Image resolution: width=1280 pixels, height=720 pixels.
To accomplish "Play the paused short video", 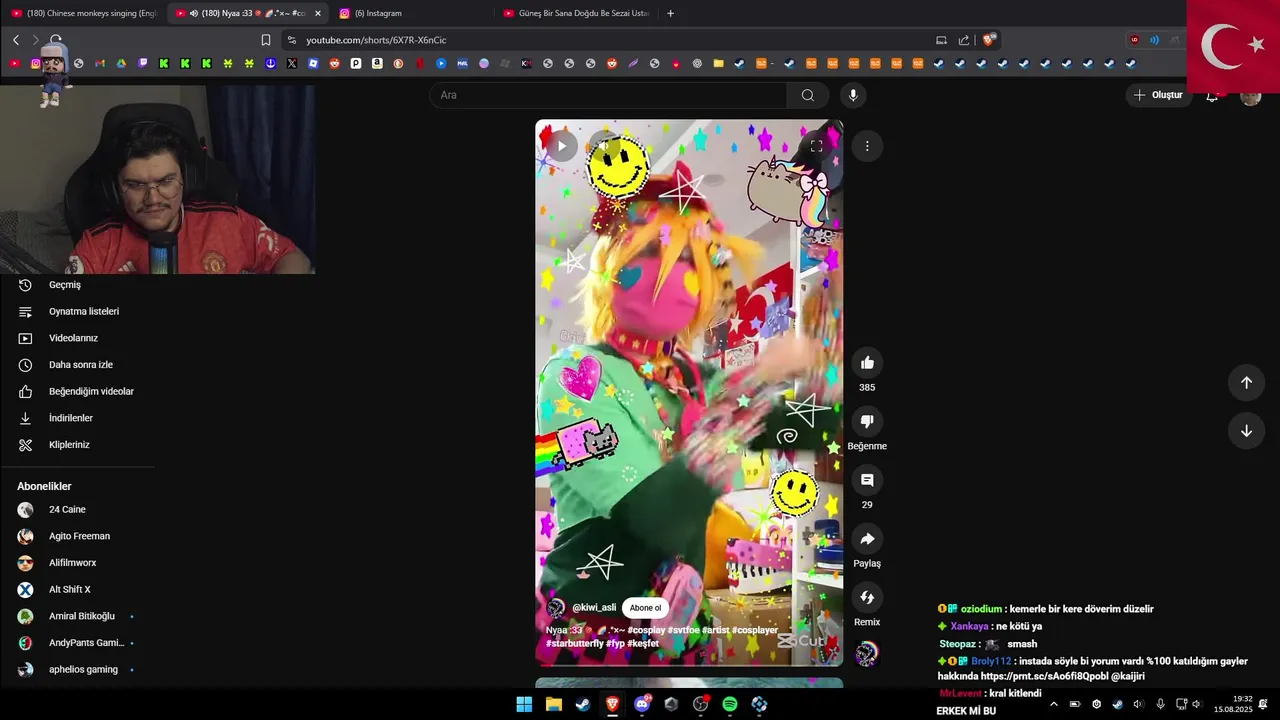I will point(561,146).
